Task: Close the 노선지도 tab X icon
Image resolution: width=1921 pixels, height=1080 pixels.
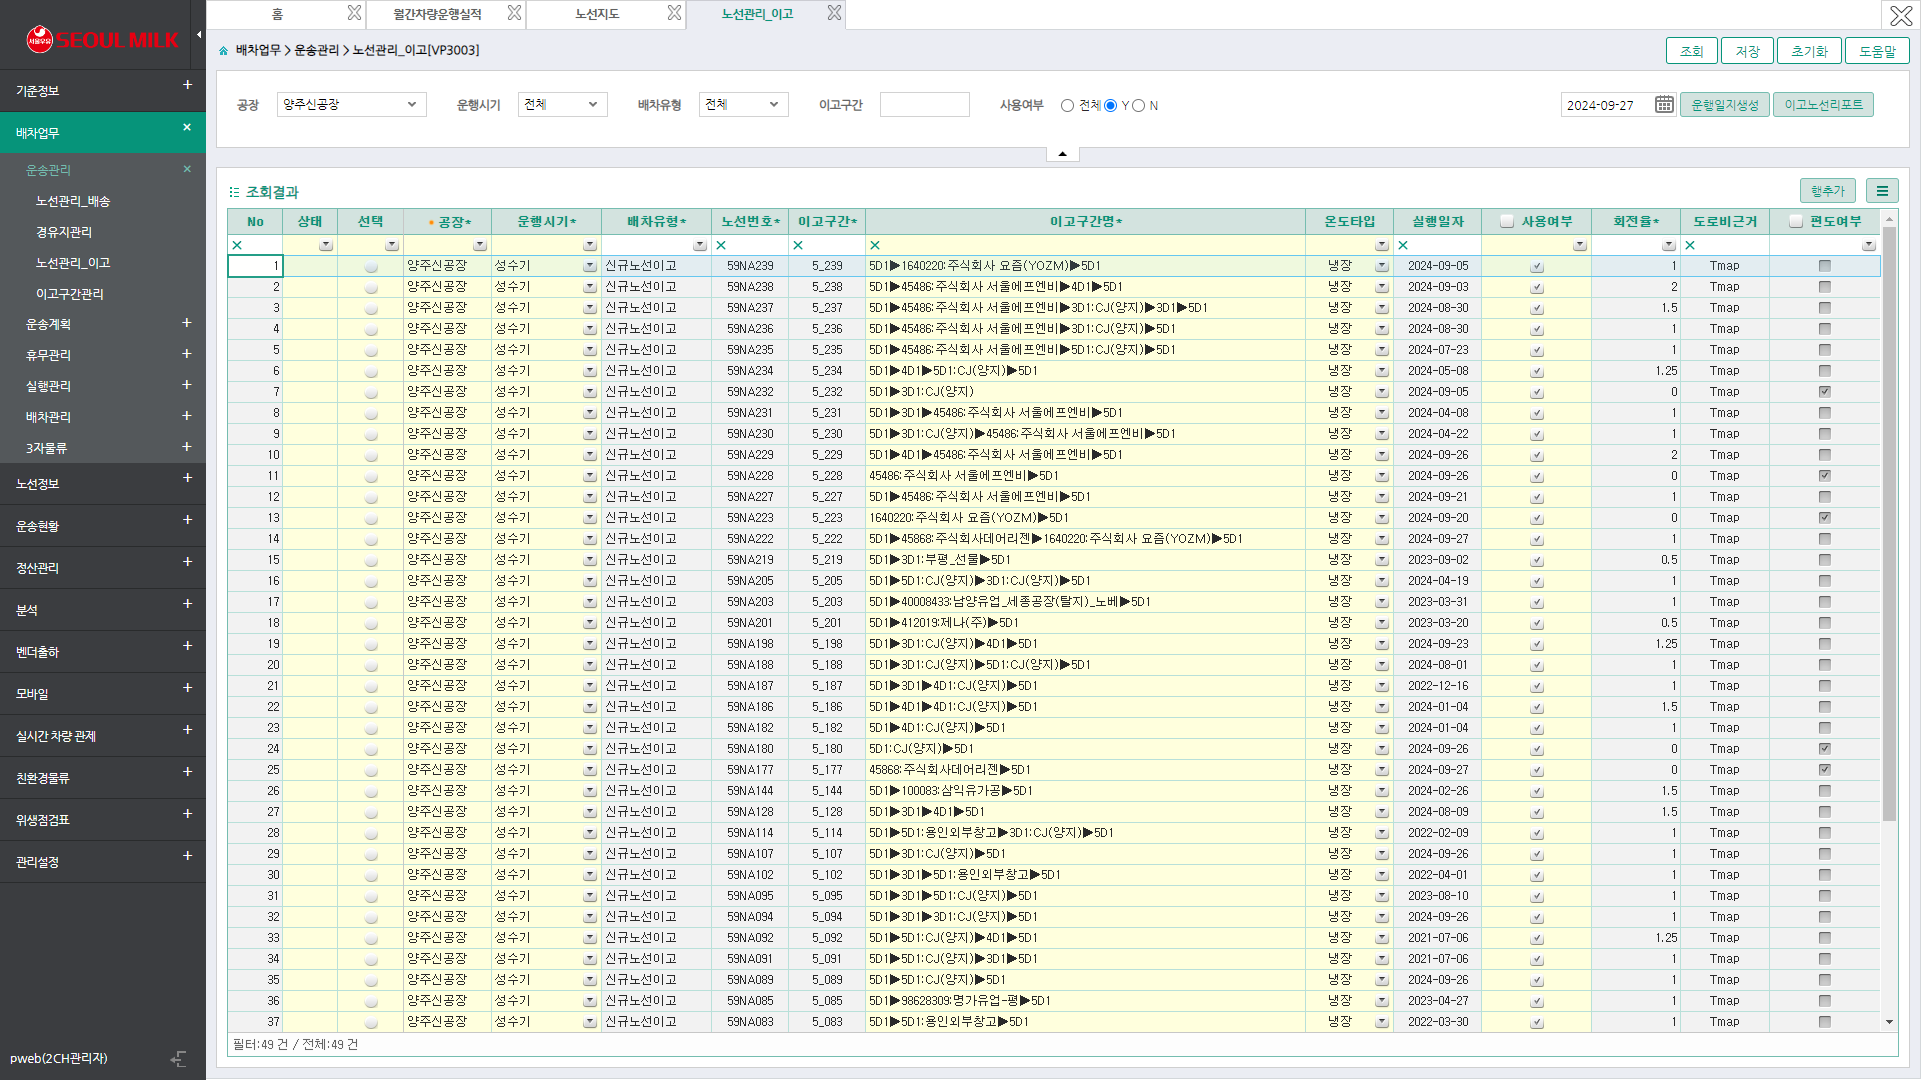Action: tap(674, 13)
